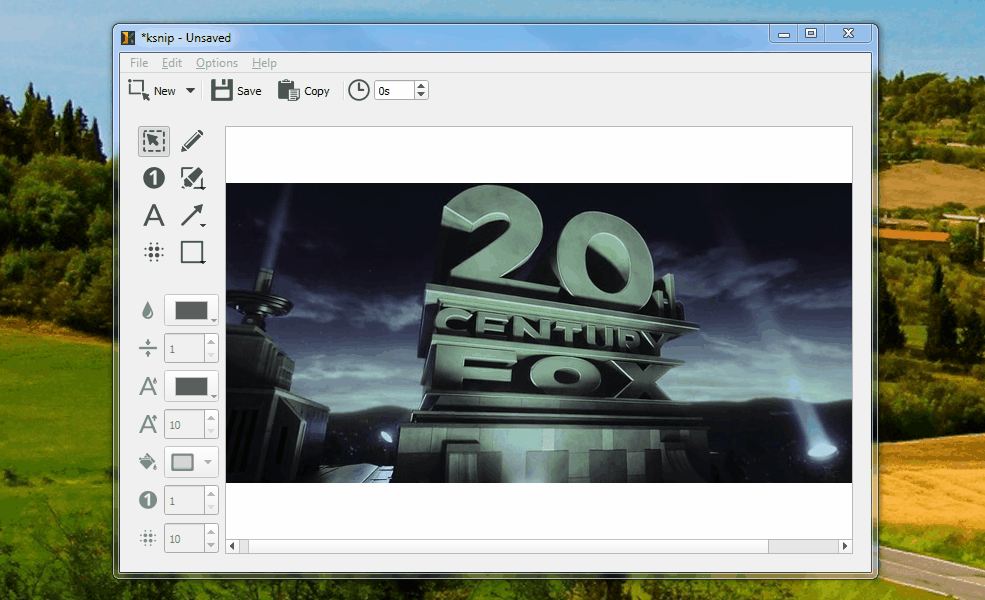The width and height of the screenshot is (985, 600).
Task: Open the Help menu
Action: 264,63
